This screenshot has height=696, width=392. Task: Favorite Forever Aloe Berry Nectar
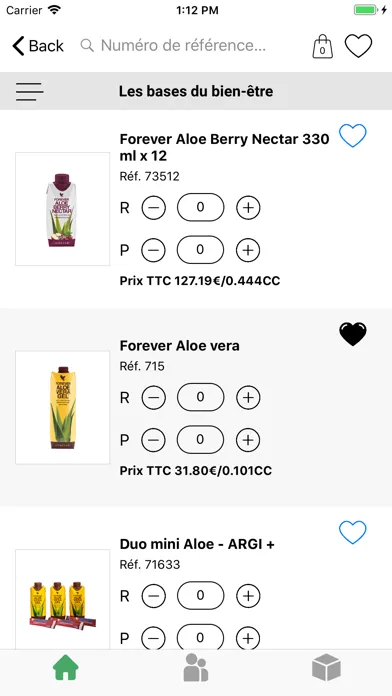coord(353,136)
